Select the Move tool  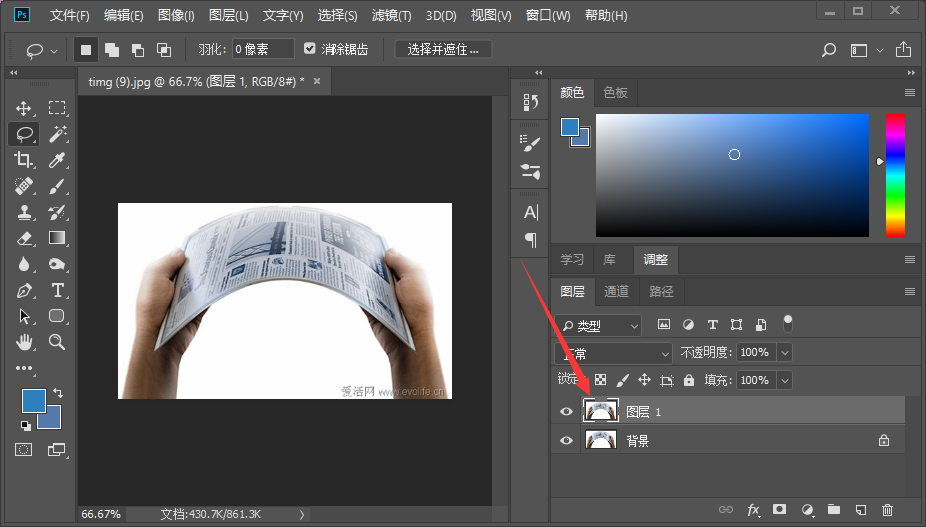pos(24,108)
